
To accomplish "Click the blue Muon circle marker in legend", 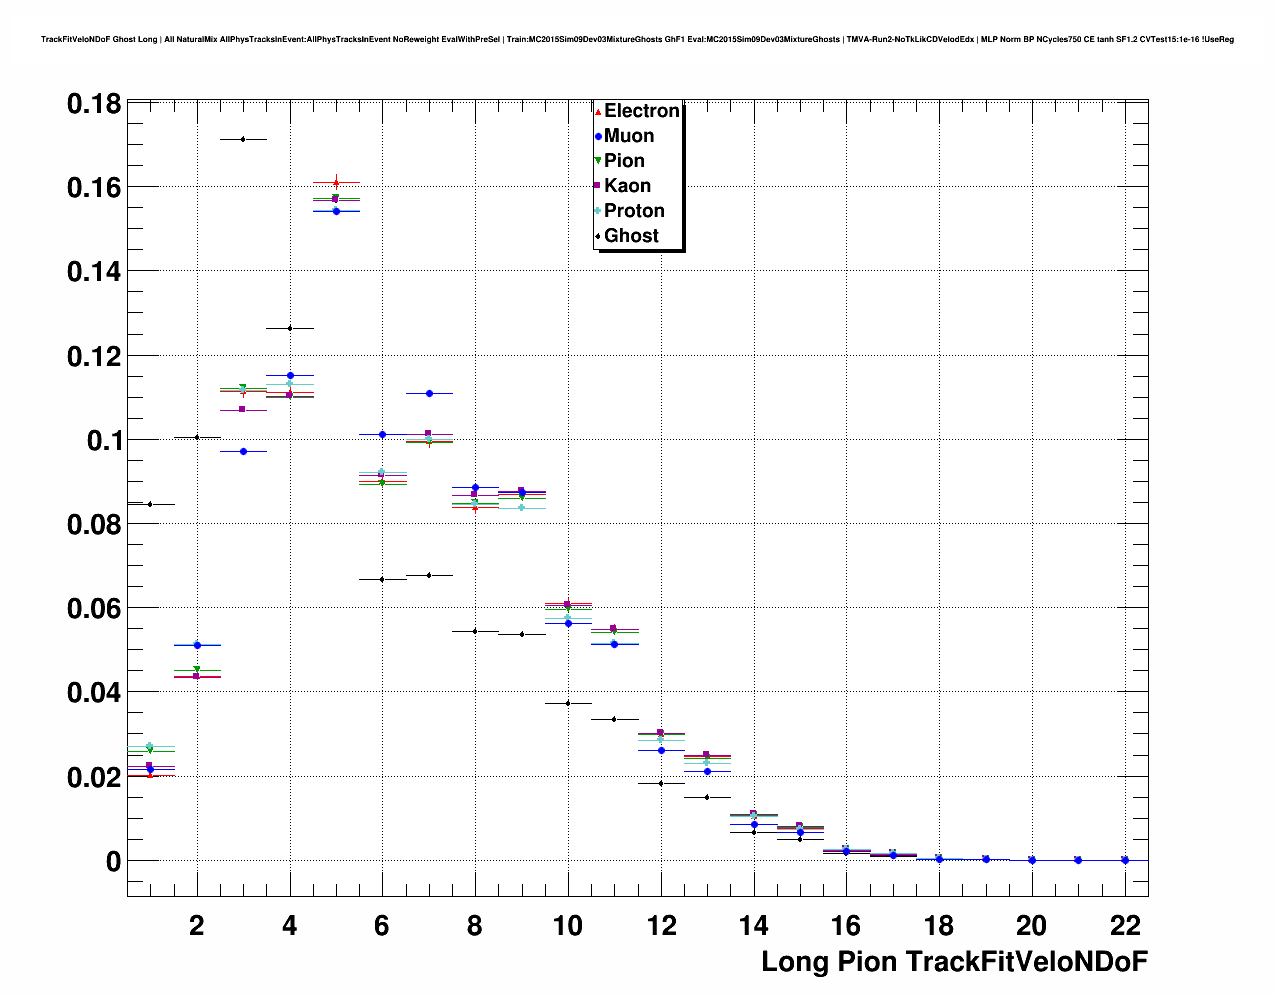I will [x=598, y=136].
